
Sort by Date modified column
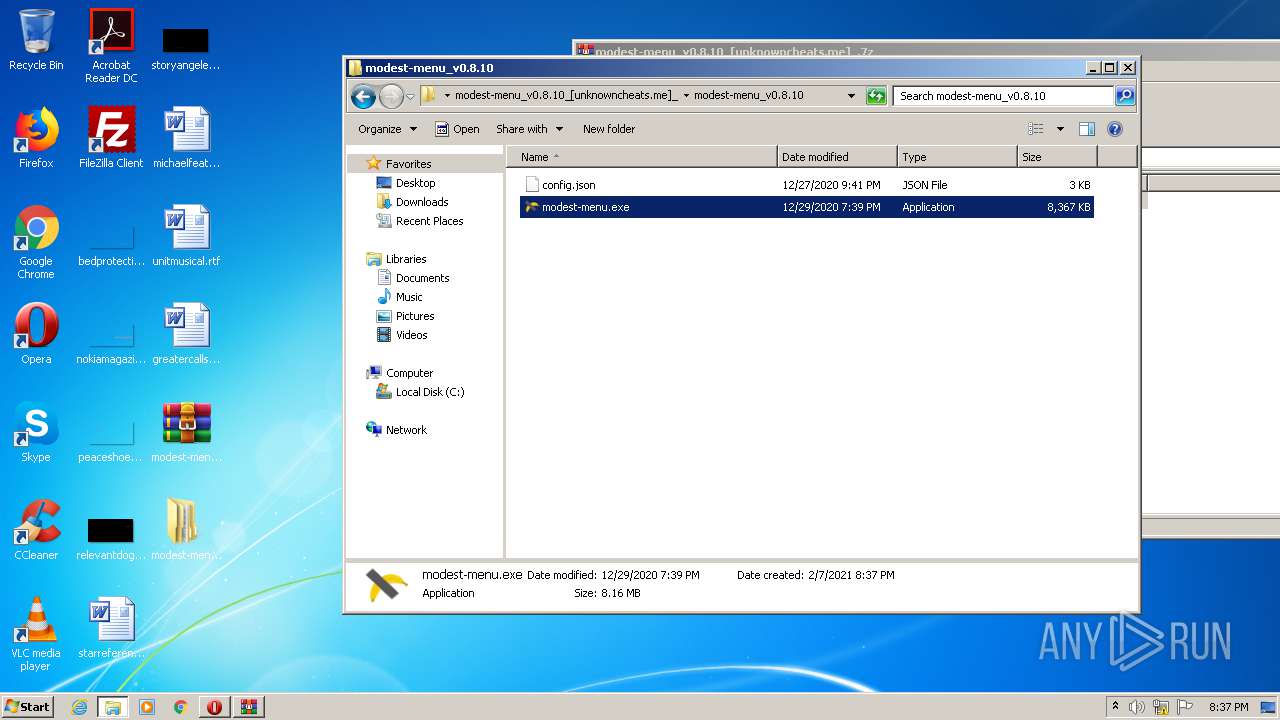tap(837, 157)
